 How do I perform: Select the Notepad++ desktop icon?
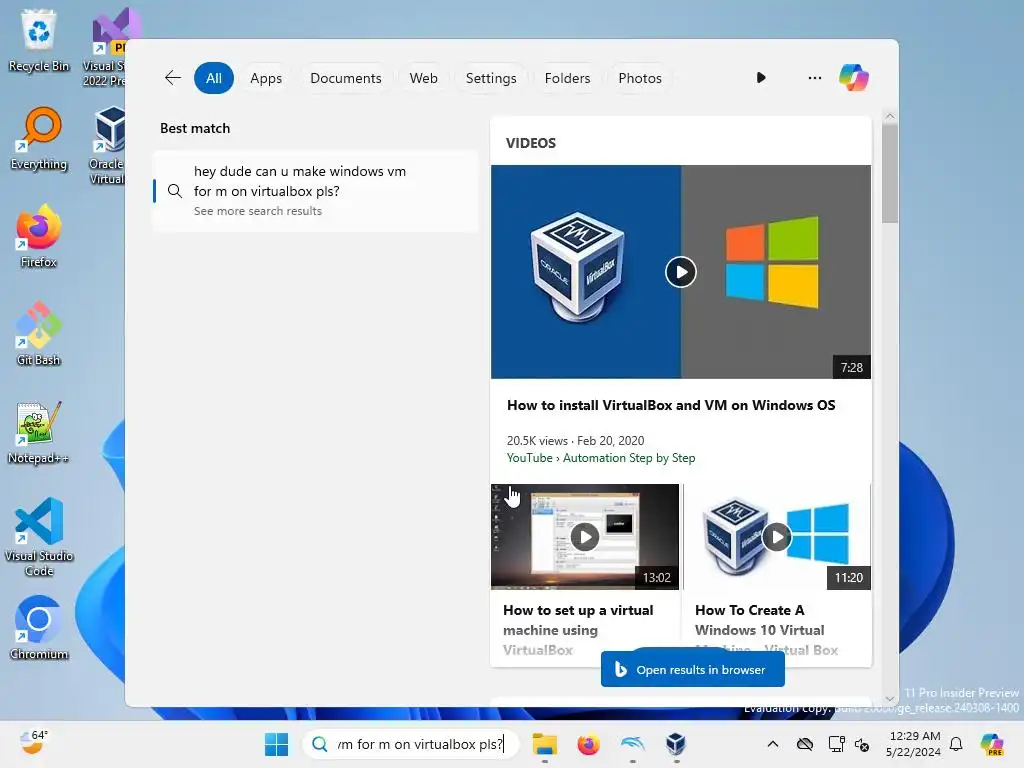tap(39, 432)
